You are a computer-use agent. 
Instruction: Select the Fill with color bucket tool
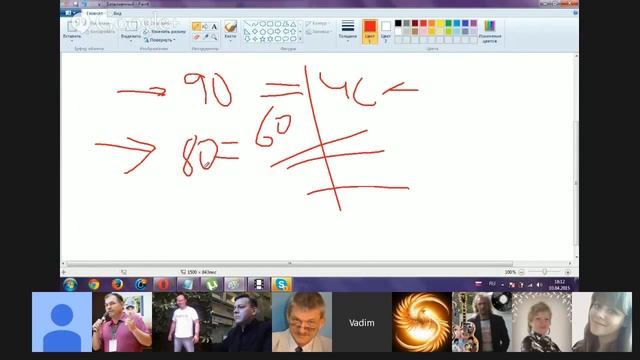[205, 27]
